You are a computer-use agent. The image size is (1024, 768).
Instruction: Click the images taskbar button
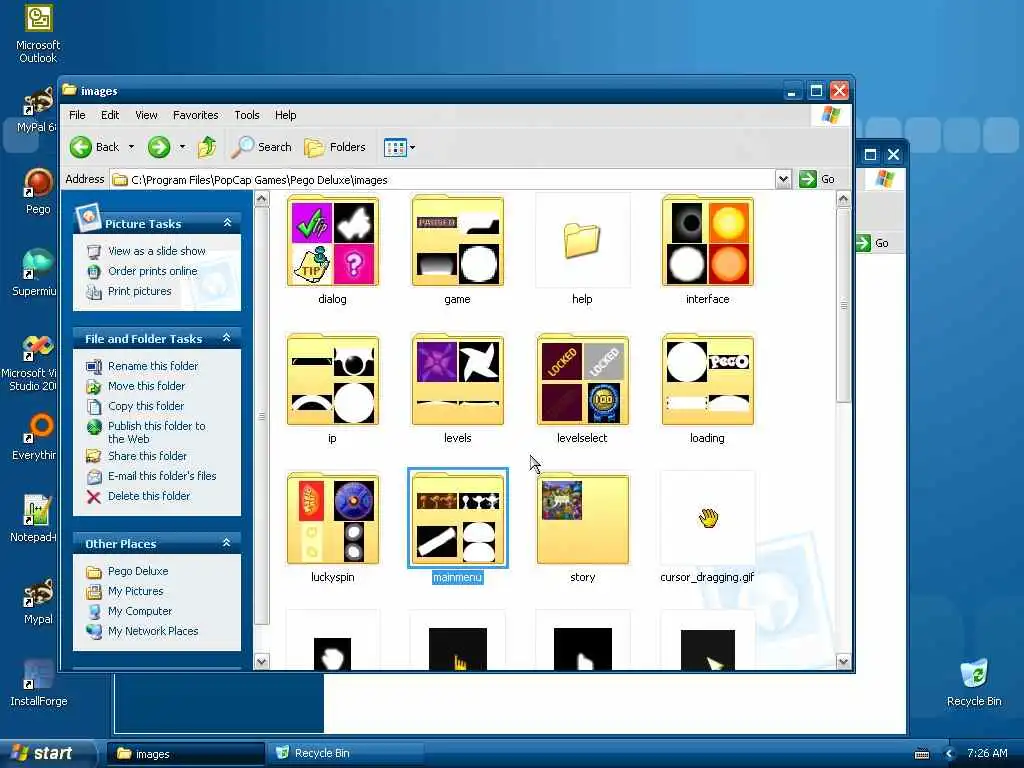[x=185, y=754]
